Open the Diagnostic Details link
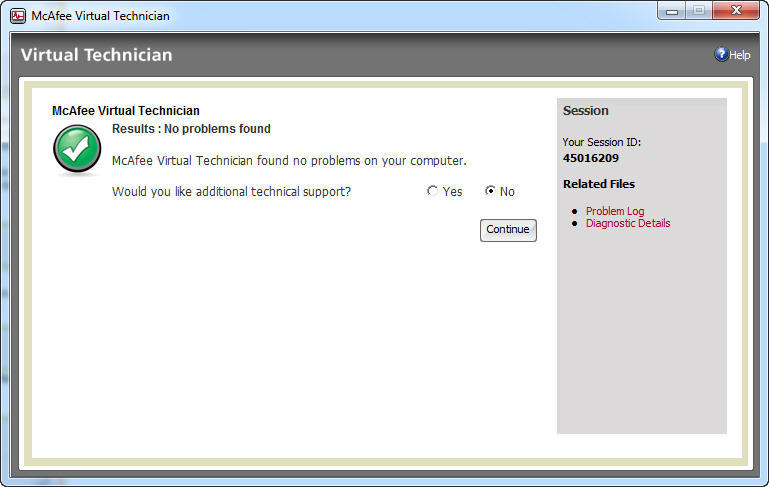Viewport: 769px width, 487px height. point(628,223)
